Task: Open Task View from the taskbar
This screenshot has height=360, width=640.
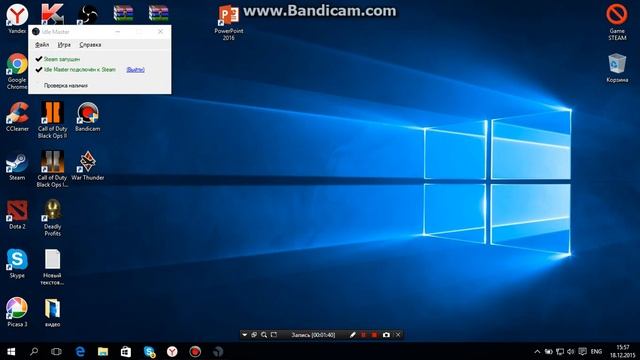Action: 56,351
